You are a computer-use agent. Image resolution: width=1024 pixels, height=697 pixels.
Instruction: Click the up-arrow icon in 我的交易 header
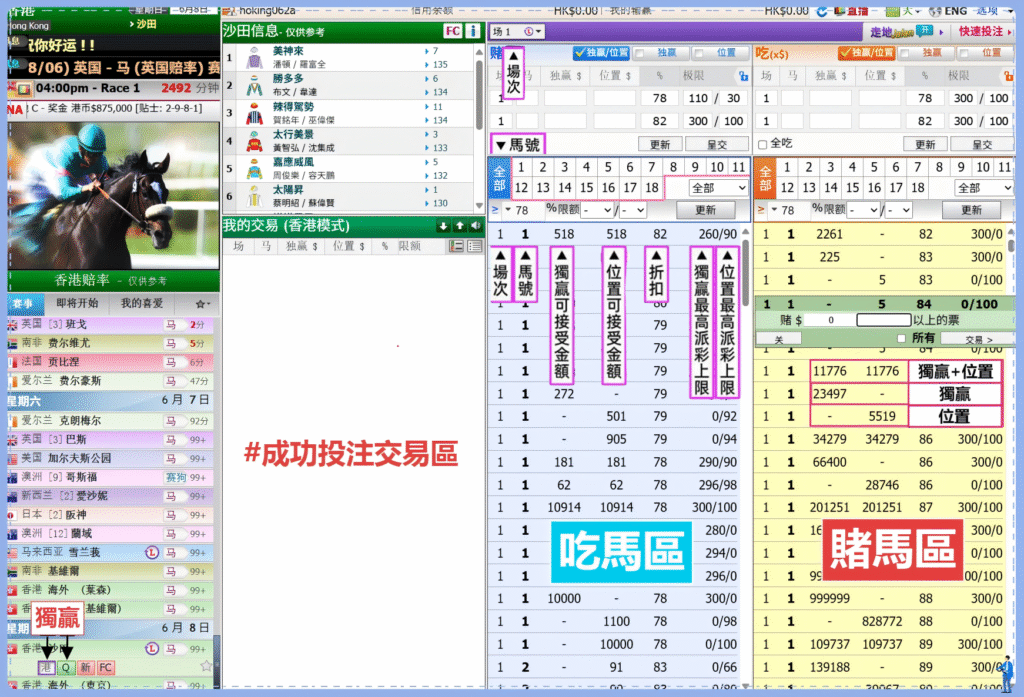coord(460,226)
